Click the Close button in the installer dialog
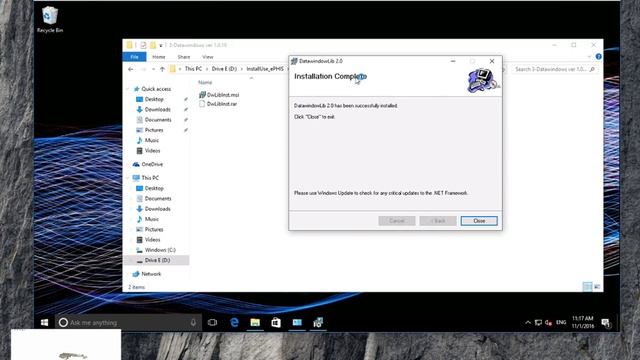The image size is (640, 360). 479,221
